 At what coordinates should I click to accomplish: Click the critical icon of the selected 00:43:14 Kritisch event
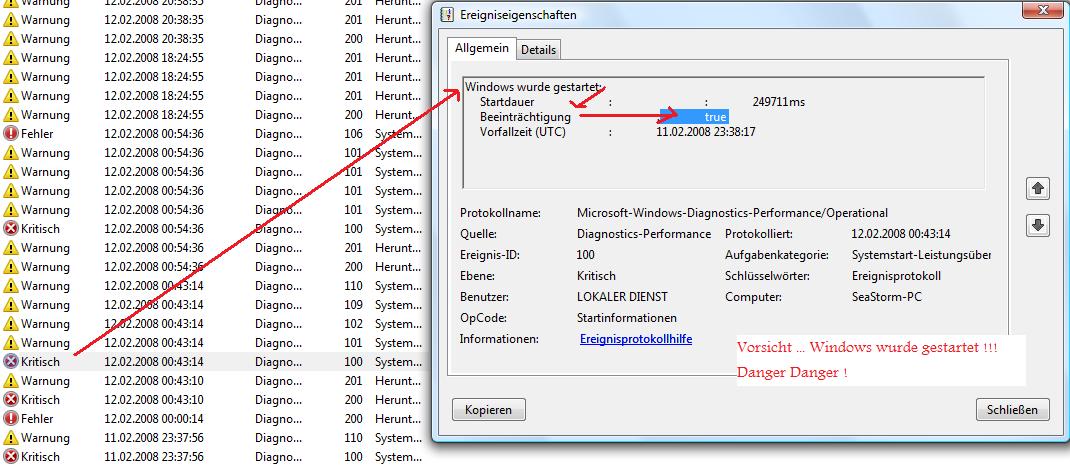pyautogui.click(x=10, y=362)
